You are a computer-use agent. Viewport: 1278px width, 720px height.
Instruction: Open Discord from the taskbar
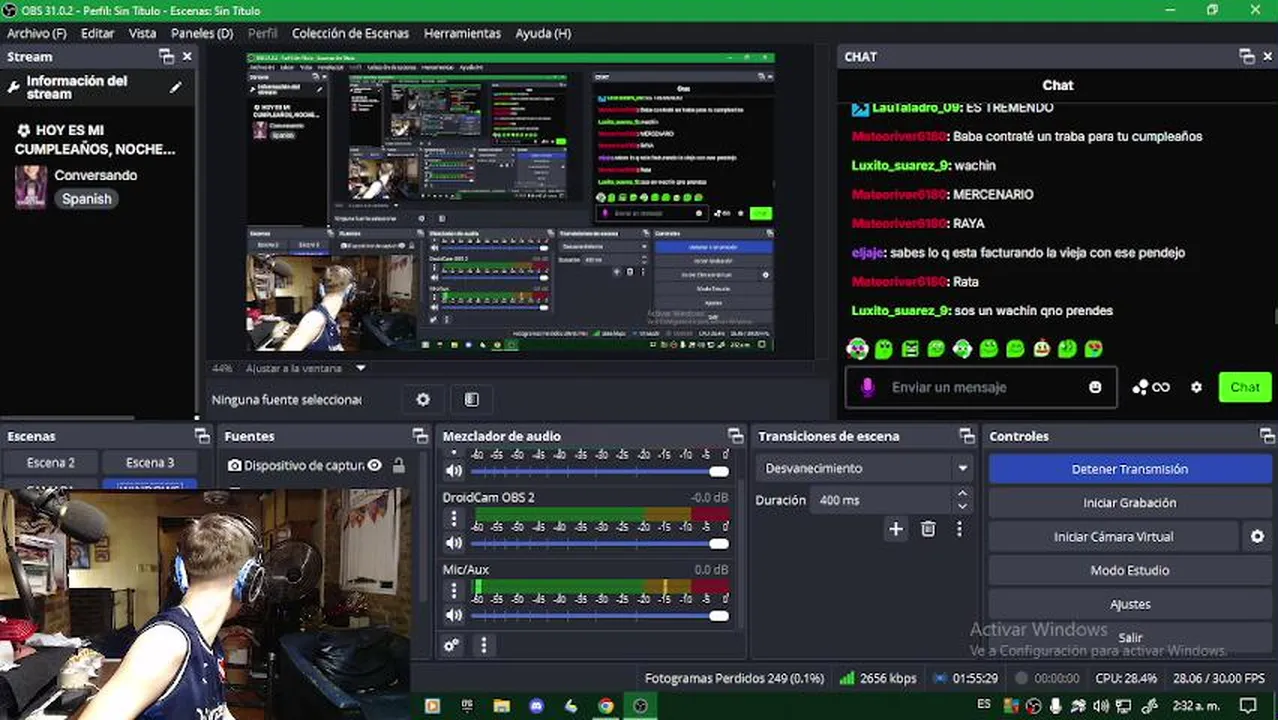pos(537,705)
